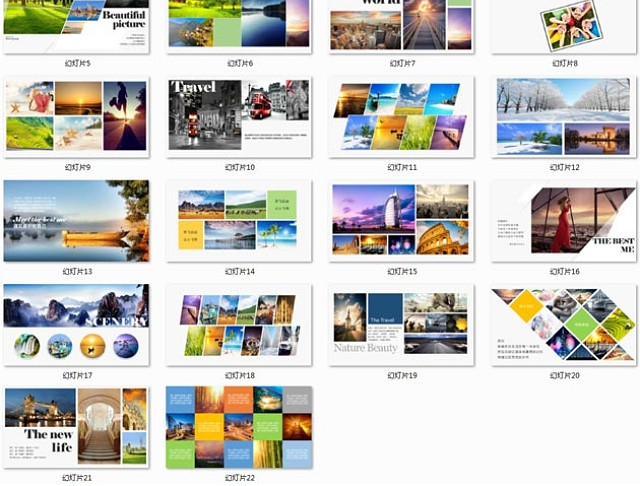Open slide 10 Travel thumbnail
The image size is (640, 486).
click(239, 117)
